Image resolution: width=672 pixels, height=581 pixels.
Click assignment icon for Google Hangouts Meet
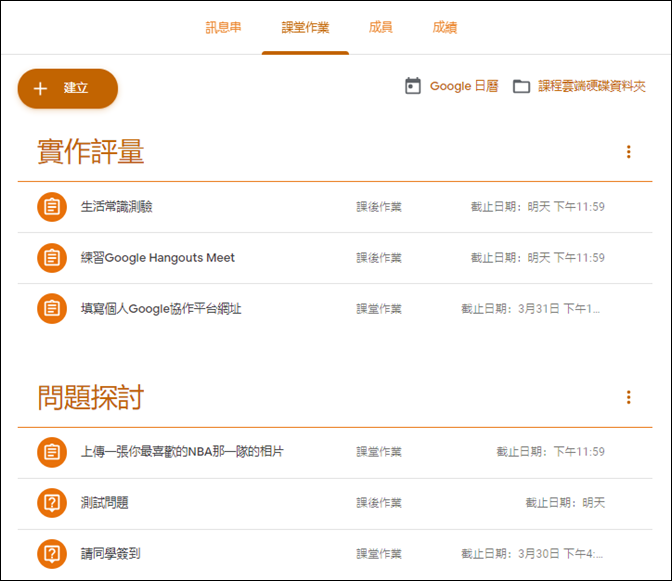tap(52, 258)
